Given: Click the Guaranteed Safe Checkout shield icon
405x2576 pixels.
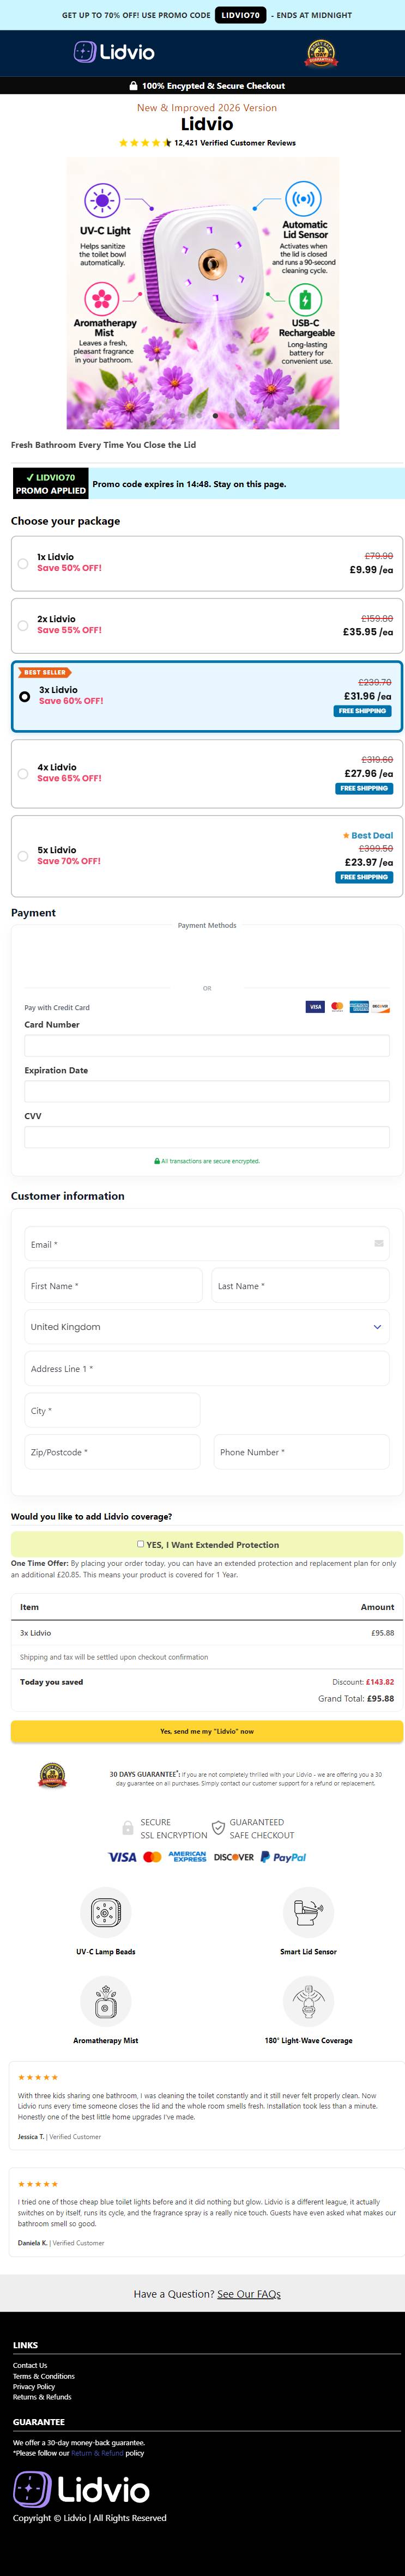Looking at the screenshot, I should coord(218,1828).
